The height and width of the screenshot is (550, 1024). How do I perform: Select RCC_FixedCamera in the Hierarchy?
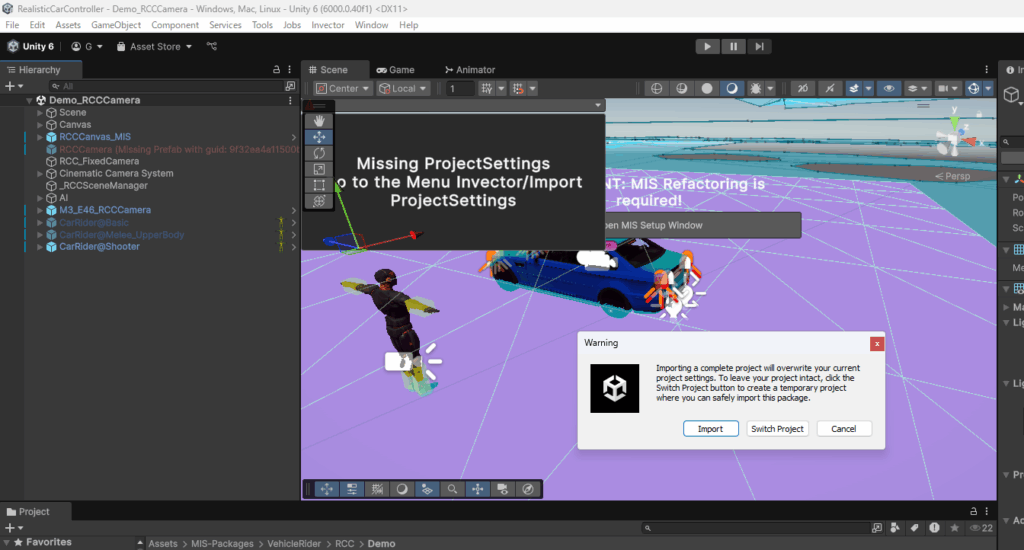(x=99, y=161)
